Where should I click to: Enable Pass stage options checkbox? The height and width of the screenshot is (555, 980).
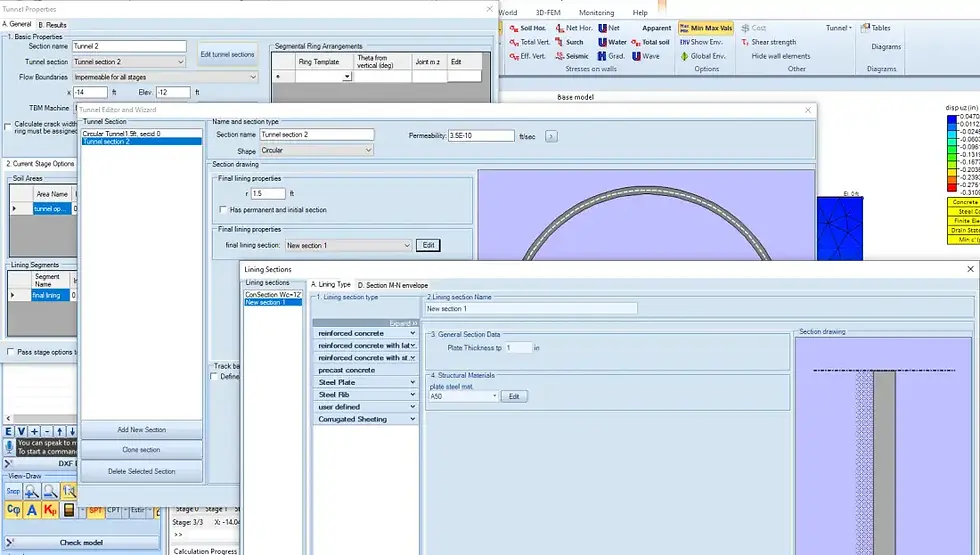click(x=10, y=352)
